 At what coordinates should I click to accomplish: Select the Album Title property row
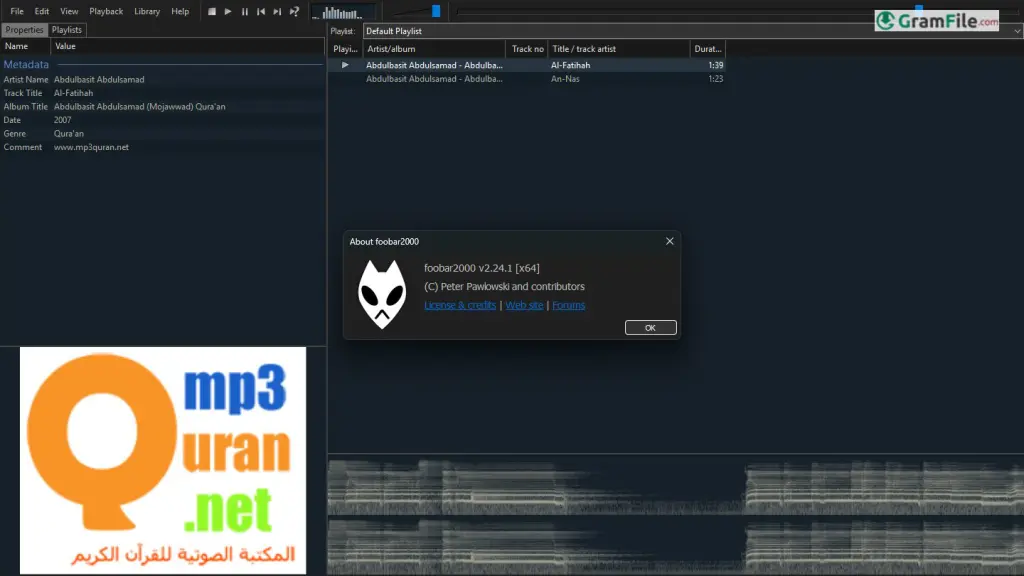click(x=162, y=106)
